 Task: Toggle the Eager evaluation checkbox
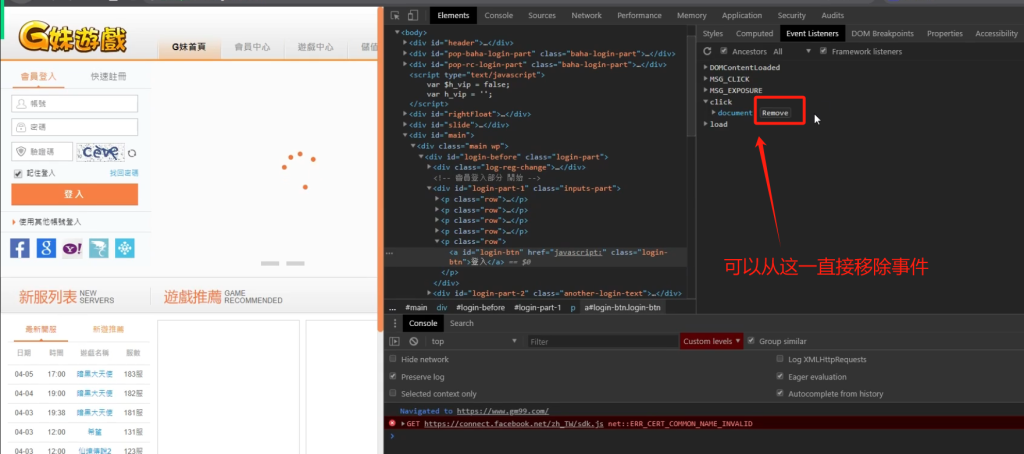[x=780, y=377]
